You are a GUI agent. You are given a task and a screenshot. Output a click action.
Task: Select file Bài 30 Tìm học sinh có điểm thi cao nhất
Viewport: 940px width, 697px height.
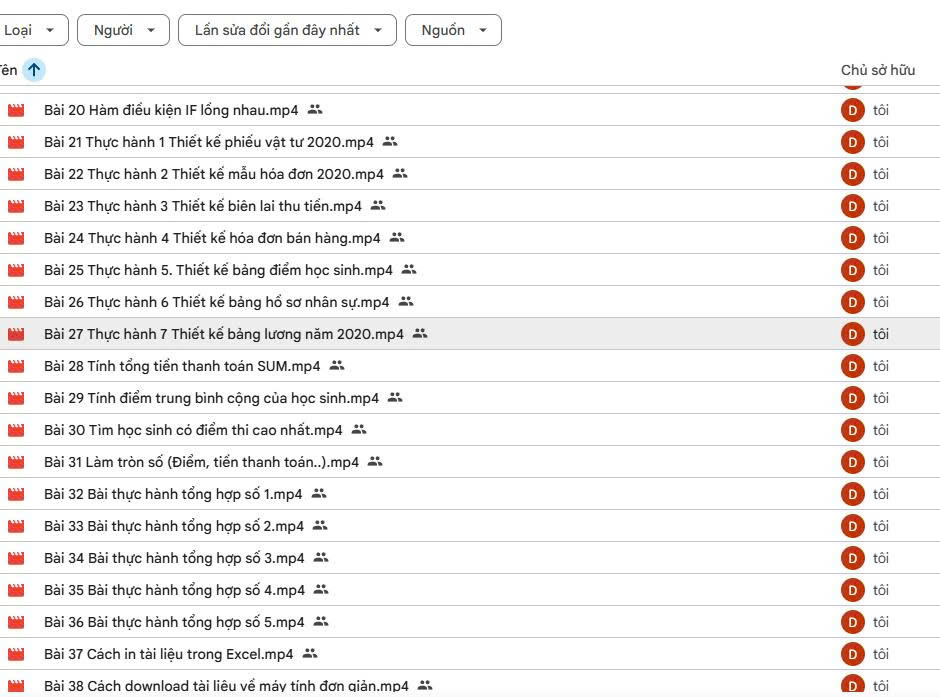tap(193, 430)
